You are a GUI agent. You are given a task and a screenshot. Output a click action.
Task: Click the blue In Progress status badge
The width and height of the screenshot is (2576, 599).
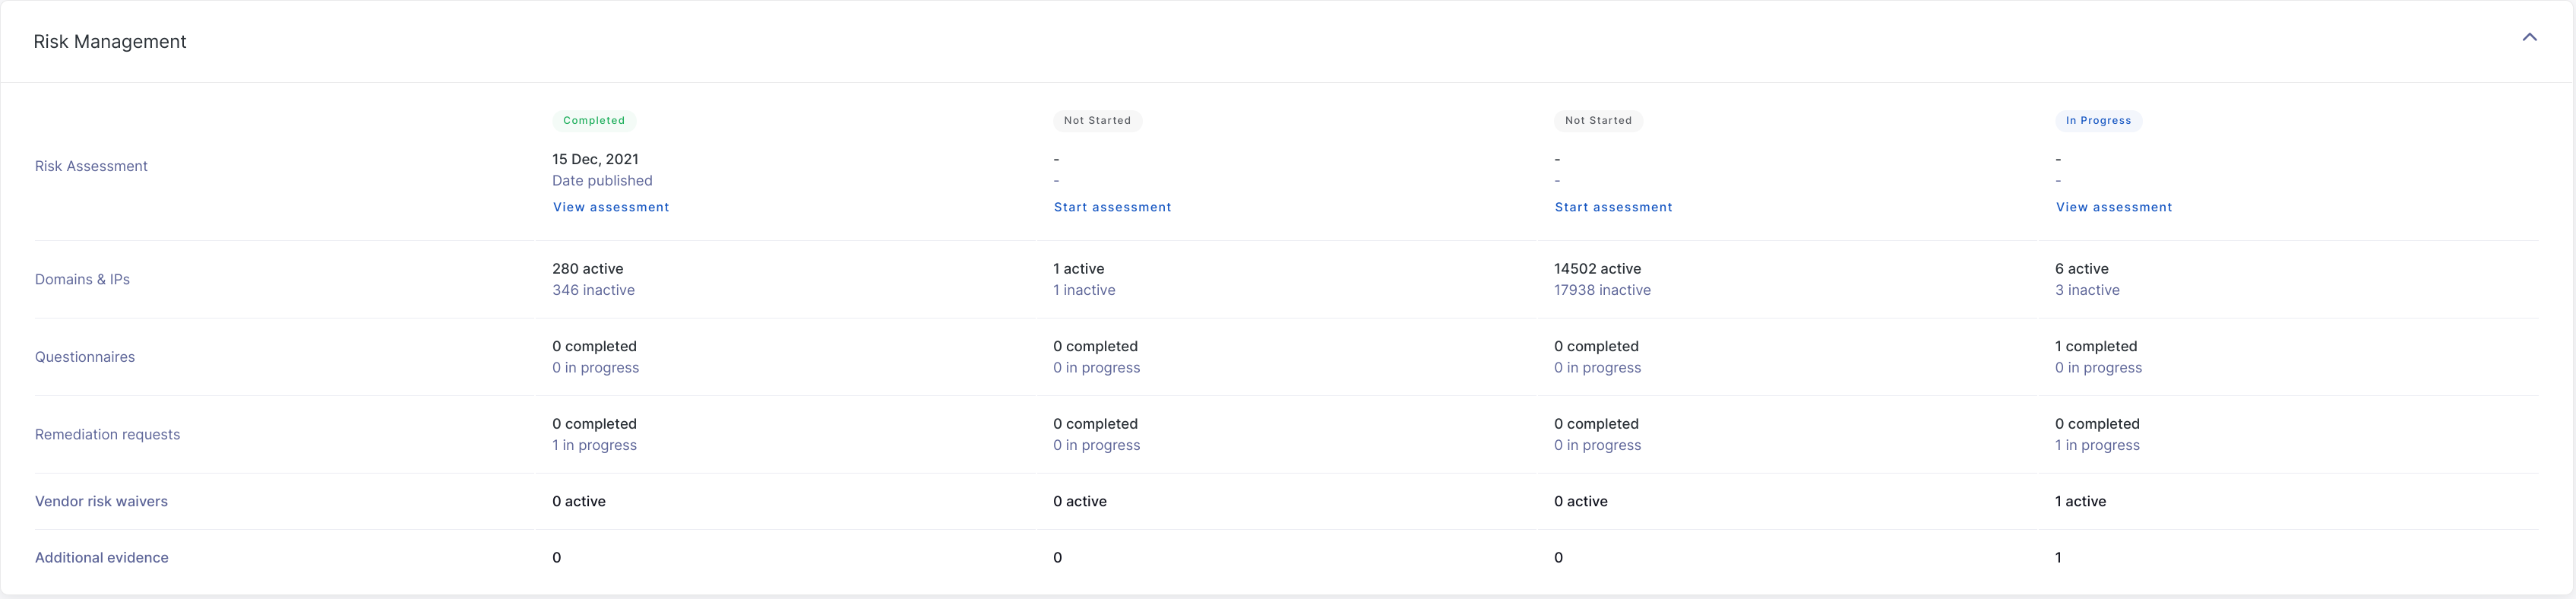pos(2098,120)
